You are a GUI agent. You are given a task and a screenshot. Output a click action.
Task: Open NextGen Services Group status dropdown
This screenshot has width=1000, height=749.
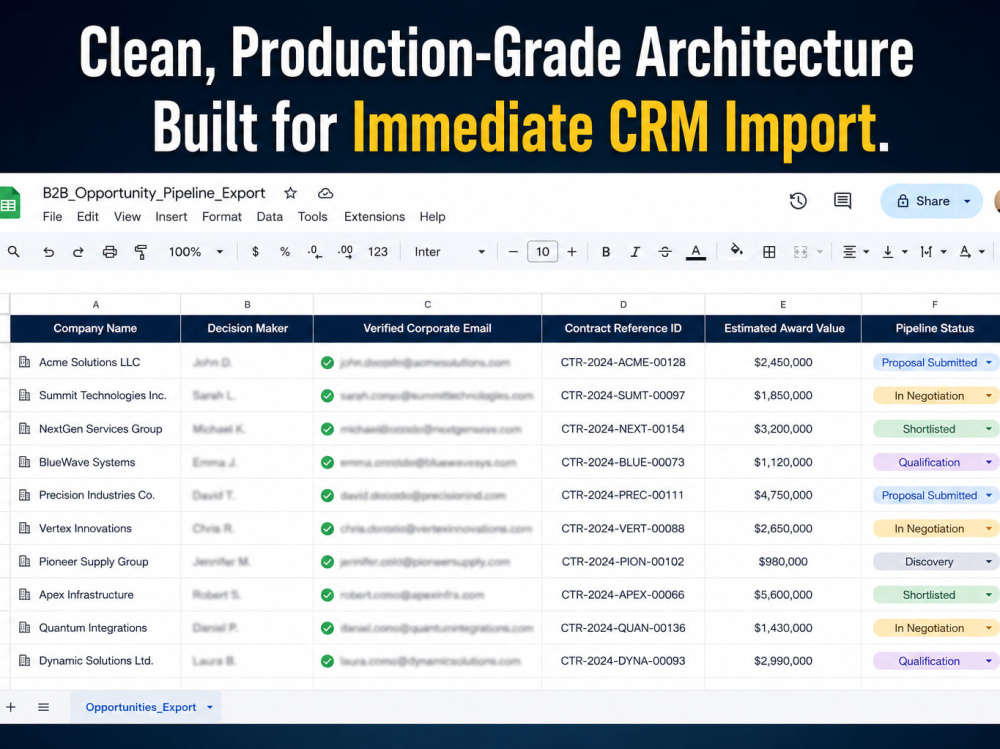click(989, 429)
